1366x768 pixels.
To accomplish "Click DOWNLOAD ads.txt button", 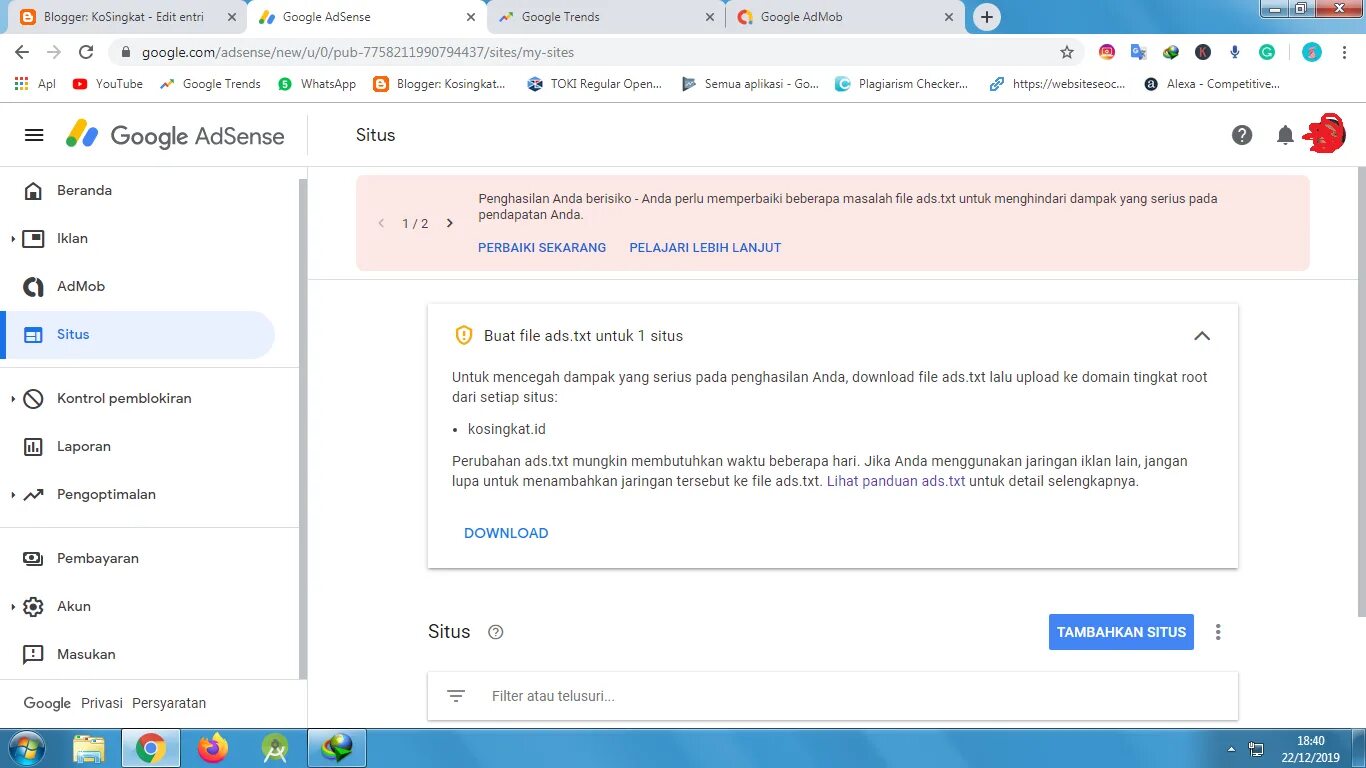I will click(506, 533).
